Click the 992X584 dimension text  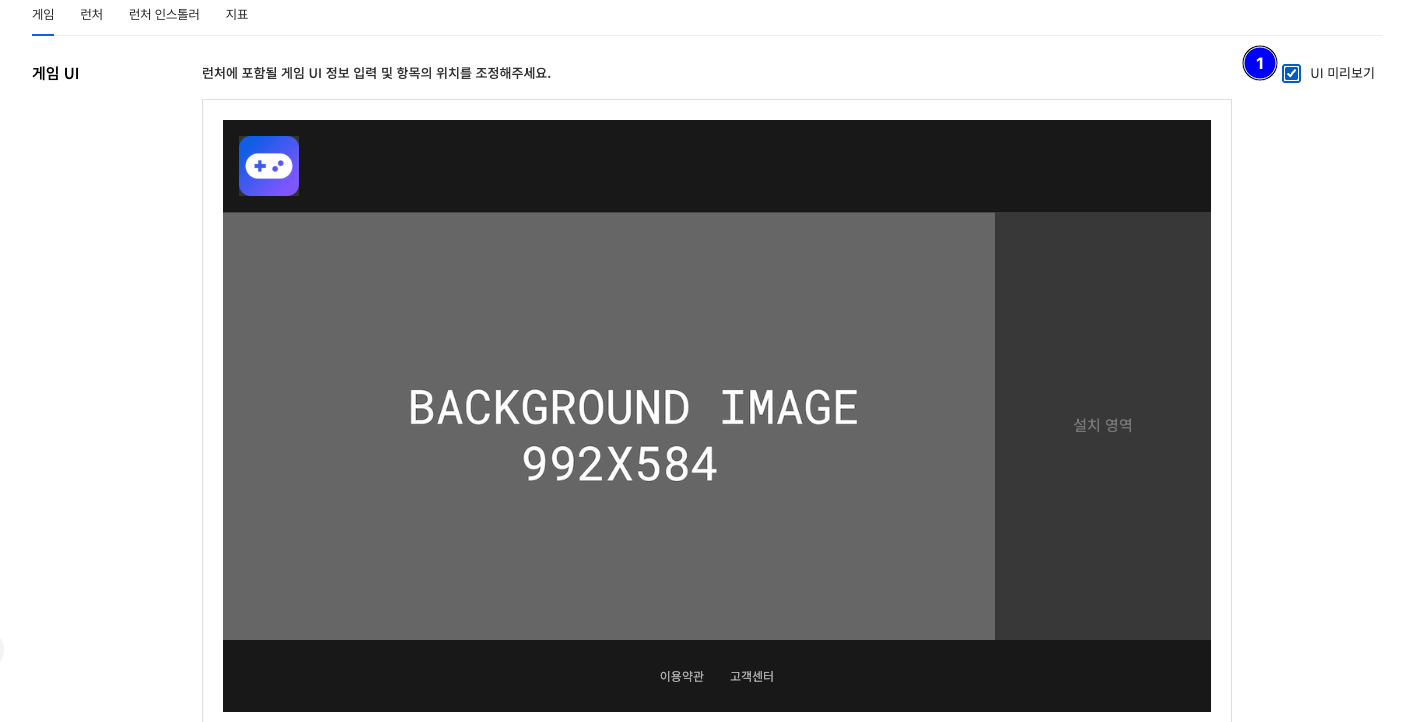tap(620, 465)
